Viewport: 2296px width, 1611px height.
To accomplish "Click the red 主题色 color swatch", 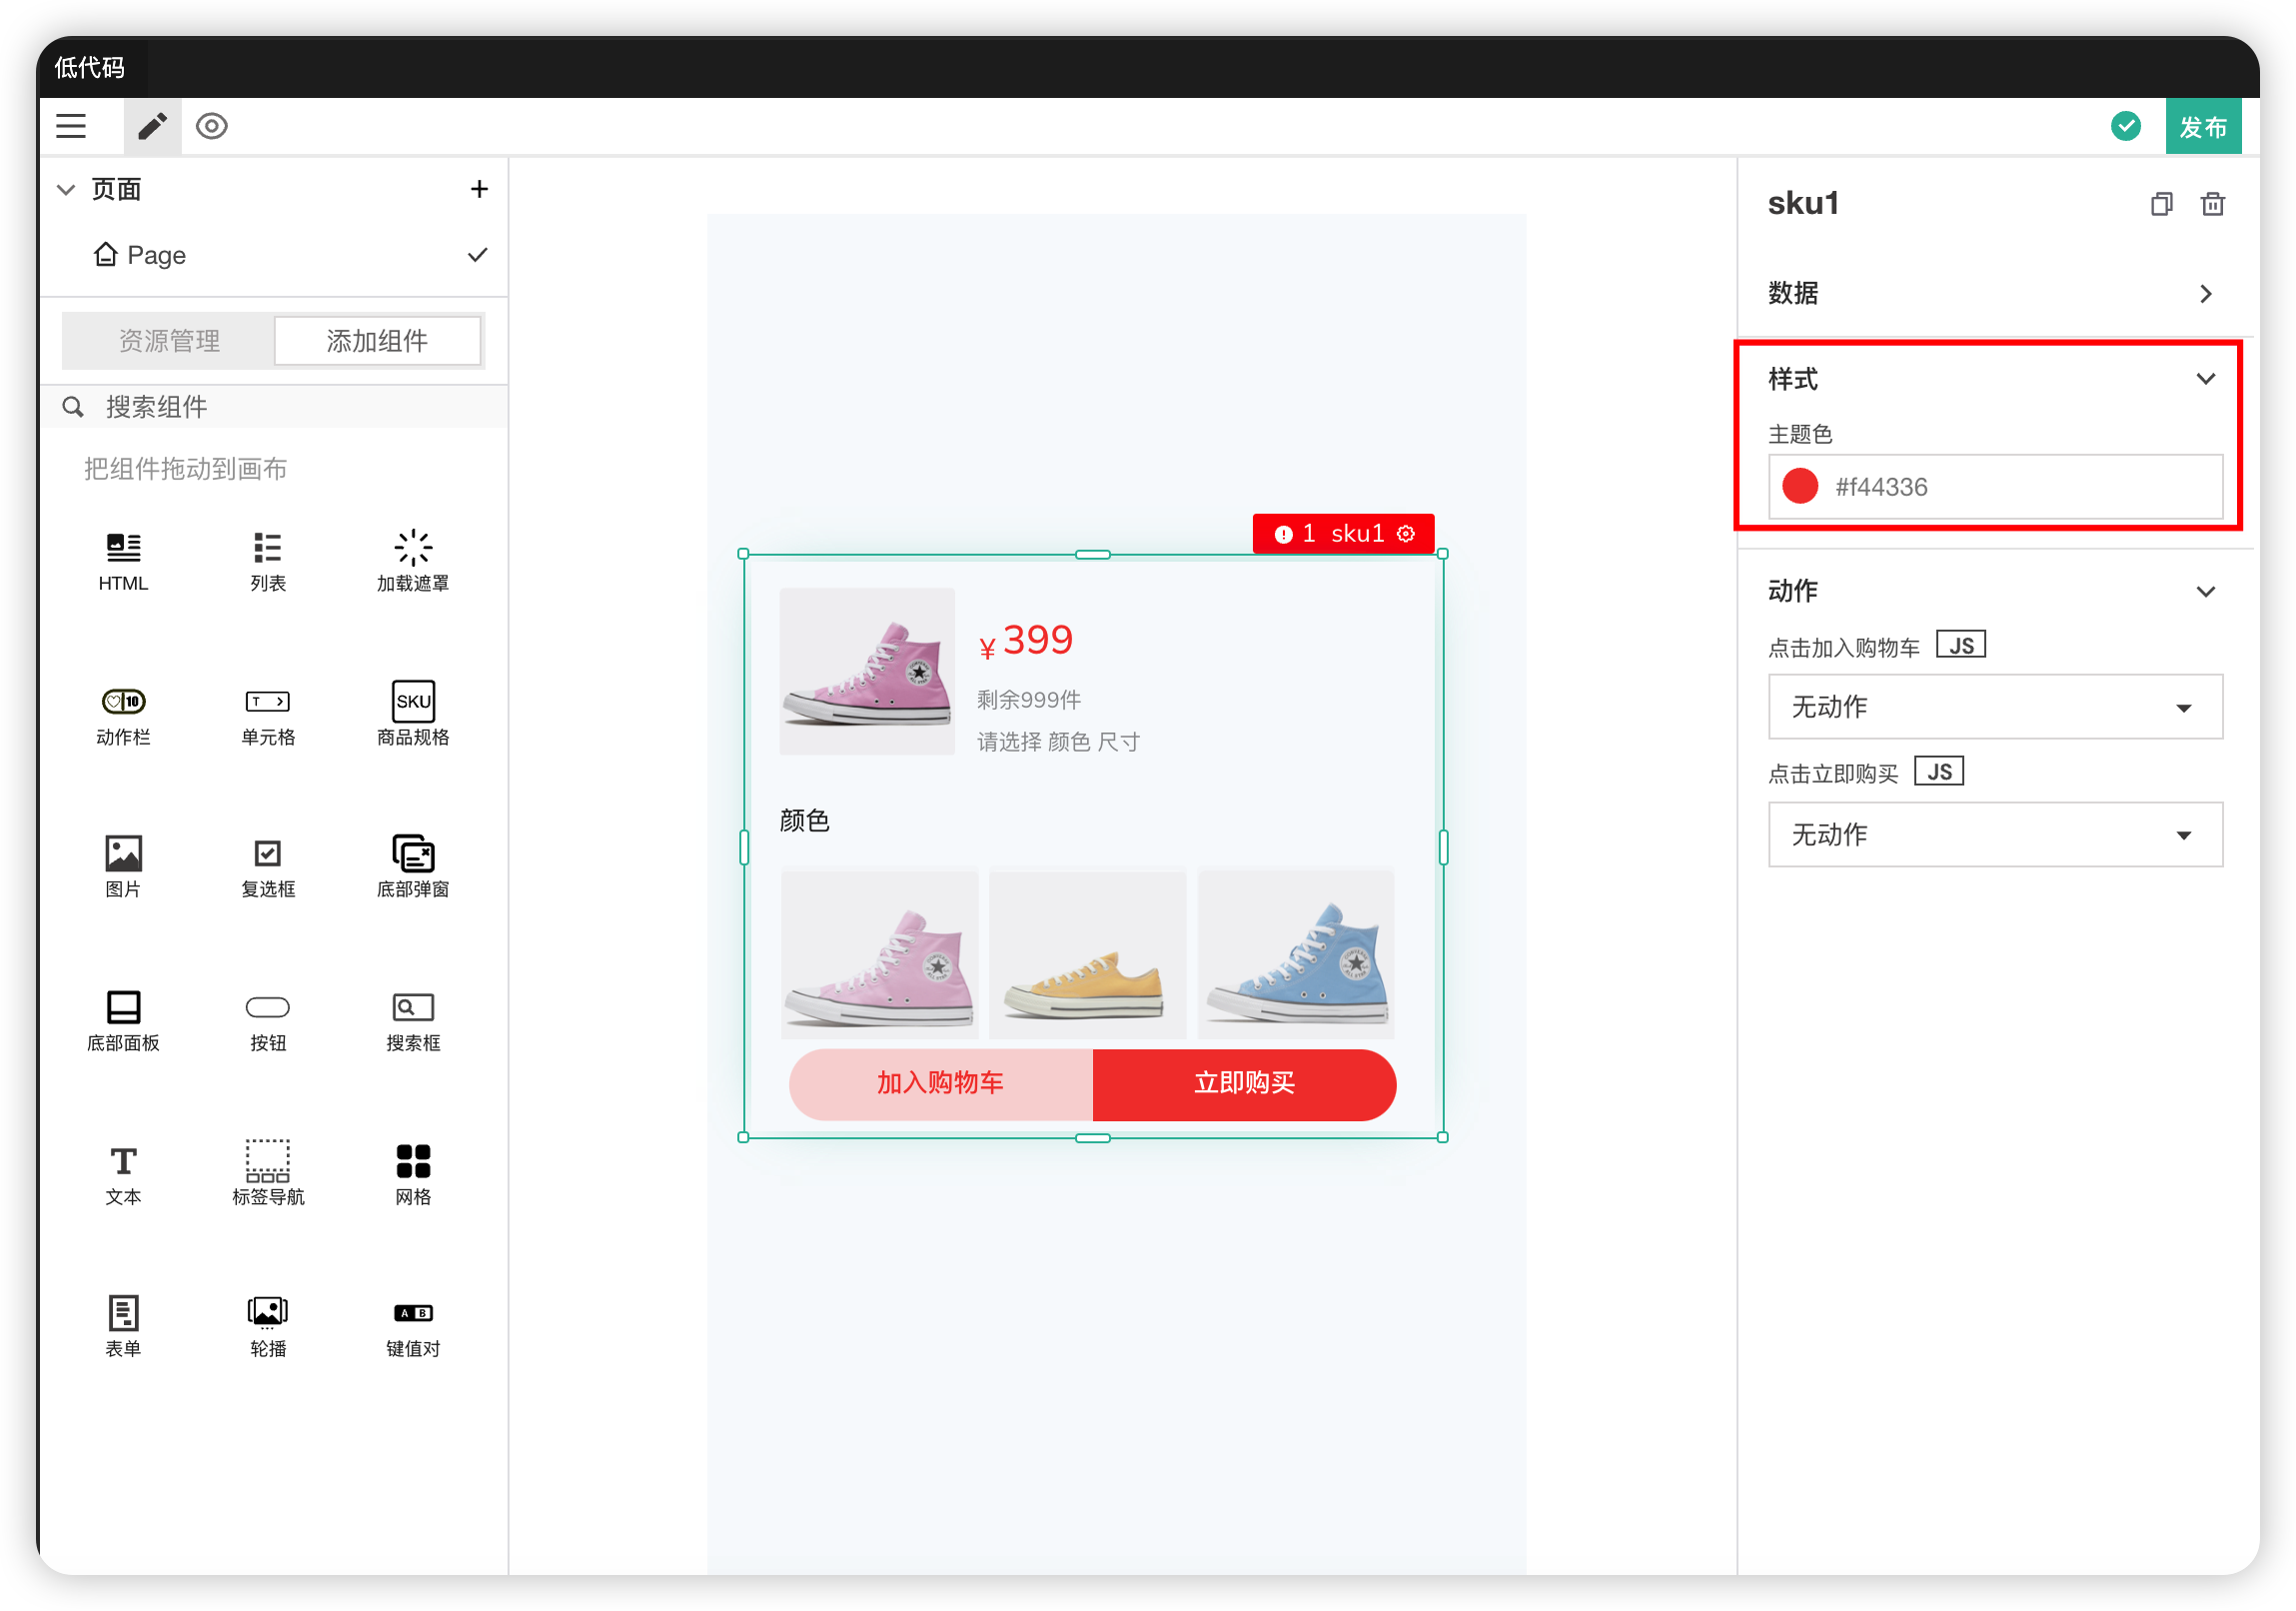I will [1800, 487].
